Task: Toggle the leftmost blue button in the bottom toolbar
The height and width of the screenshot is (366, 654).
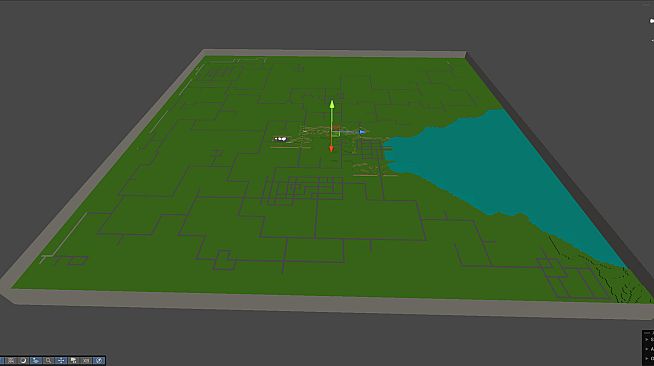Action: tap(2, 361)
